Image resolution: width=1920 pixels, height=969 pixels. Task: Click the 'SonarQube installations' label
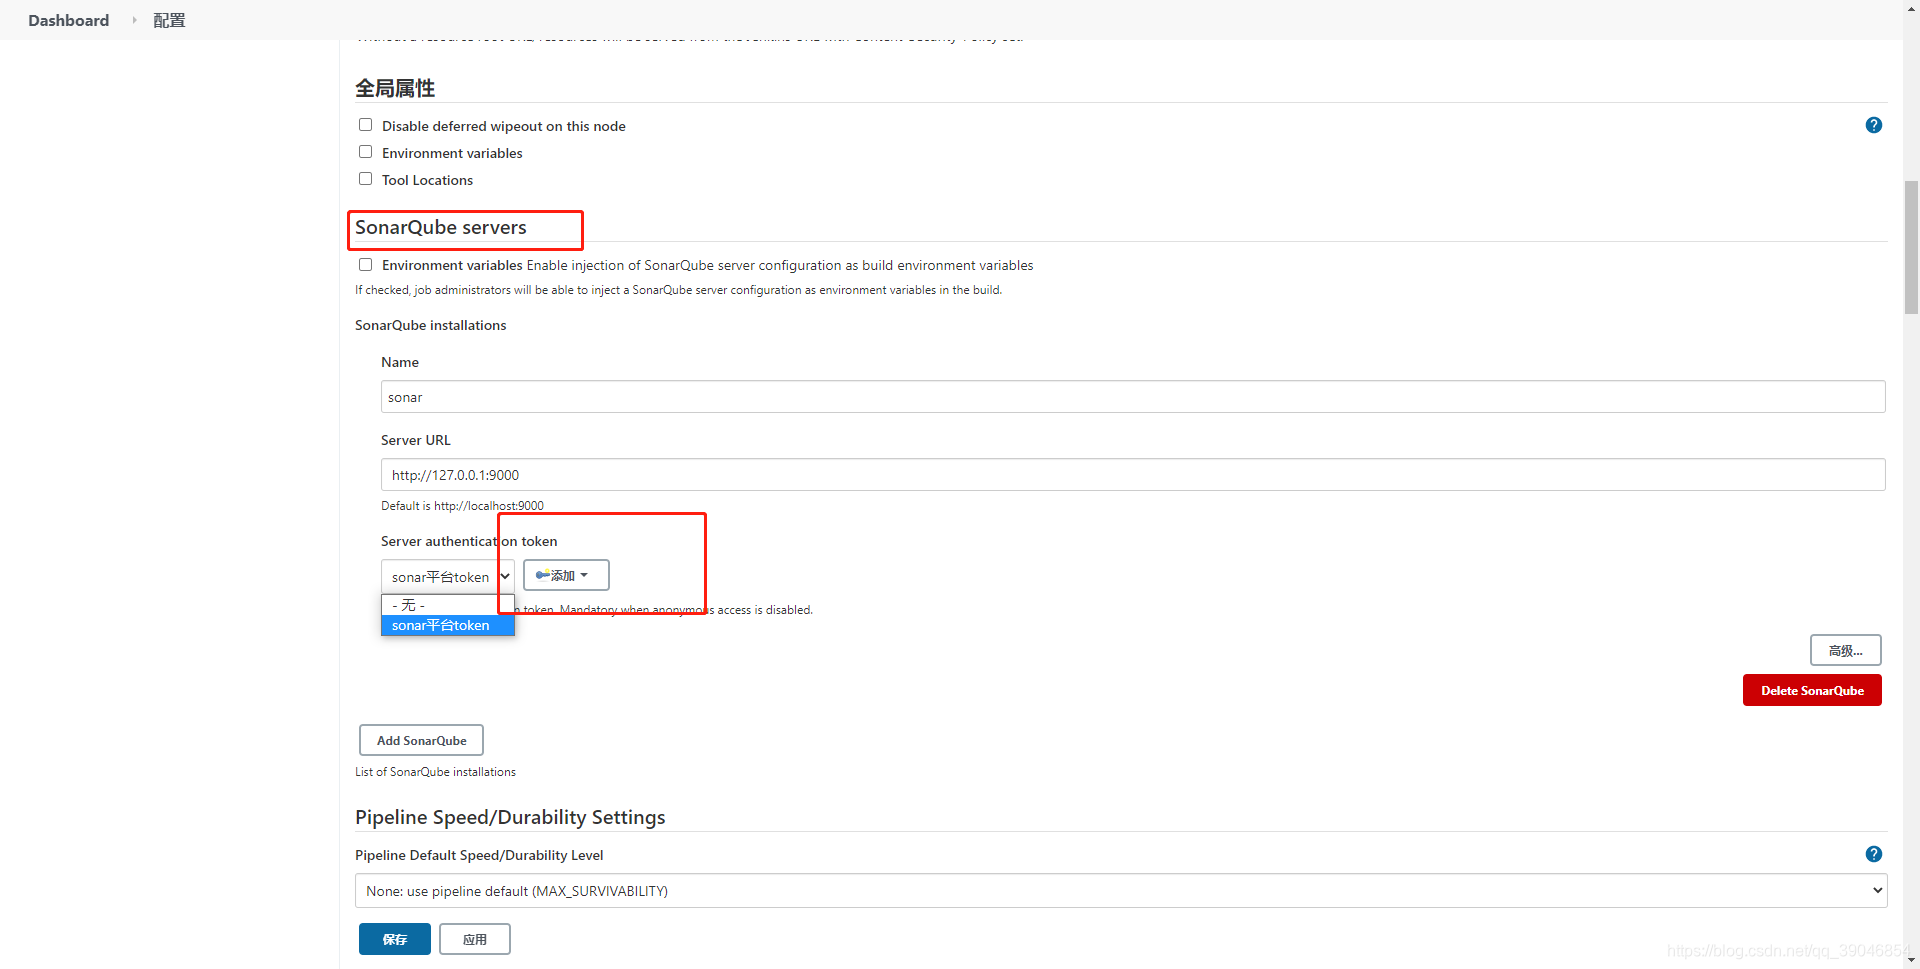pos(431,325)
